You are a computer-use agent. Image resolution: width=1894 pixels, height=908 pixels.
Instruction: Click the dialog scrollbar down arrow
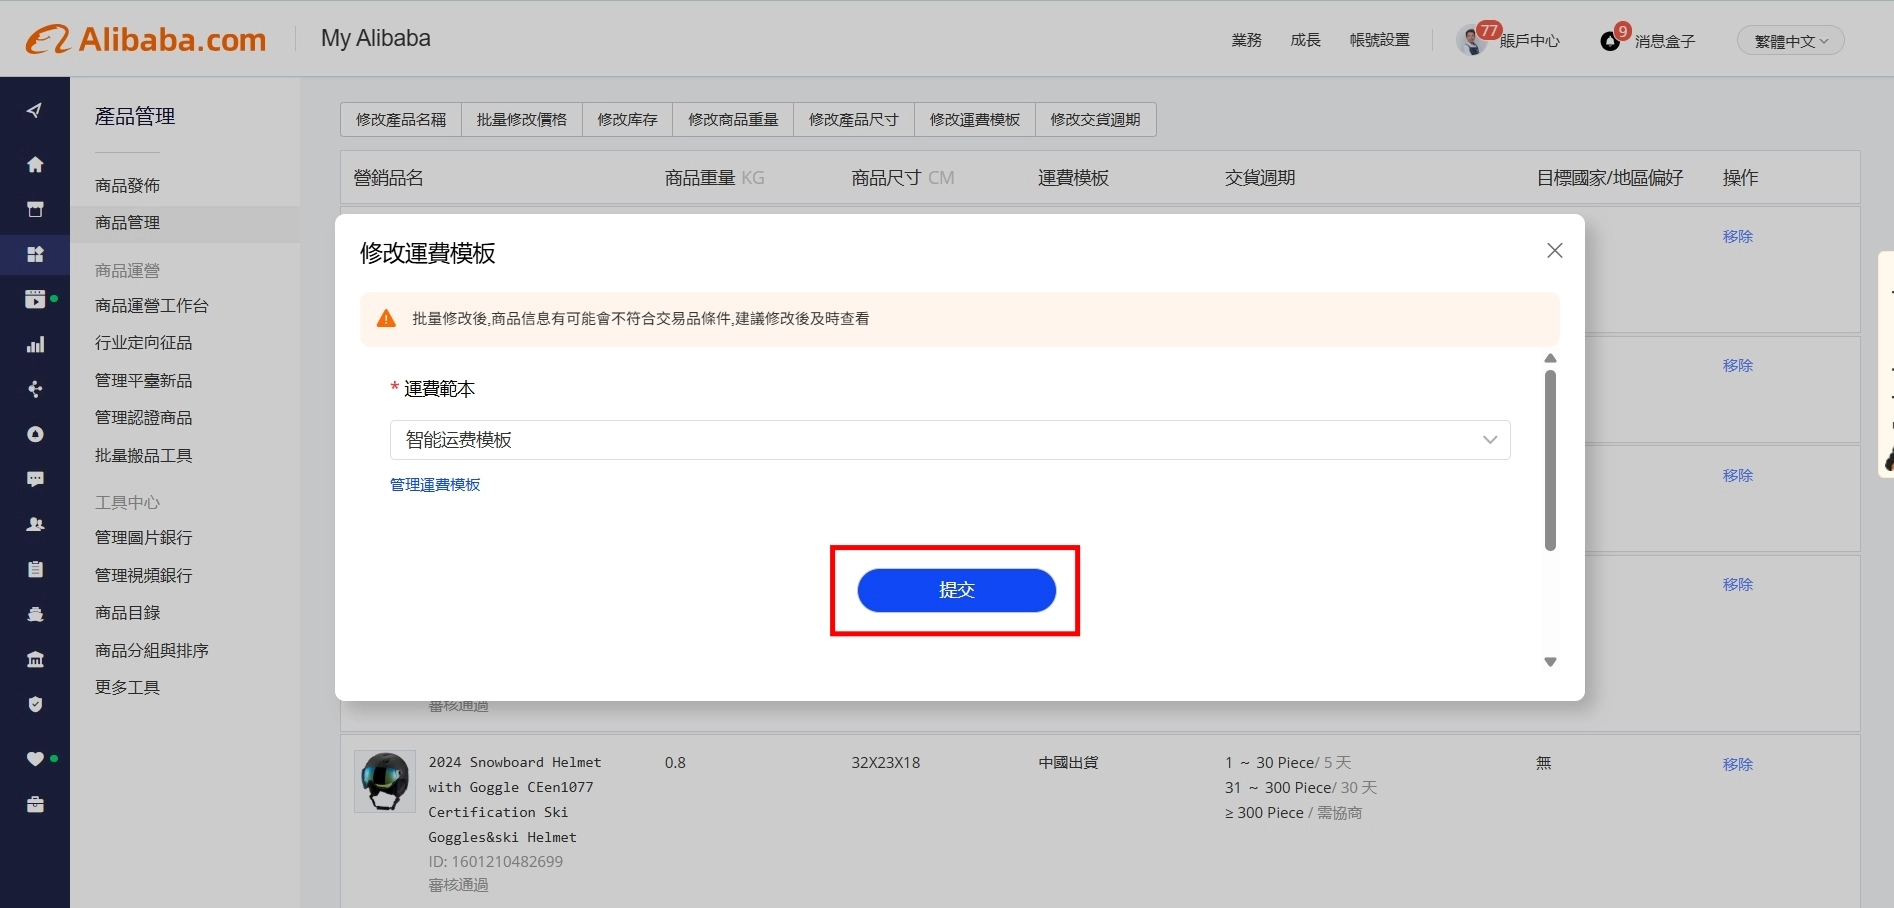(1550, 662)
